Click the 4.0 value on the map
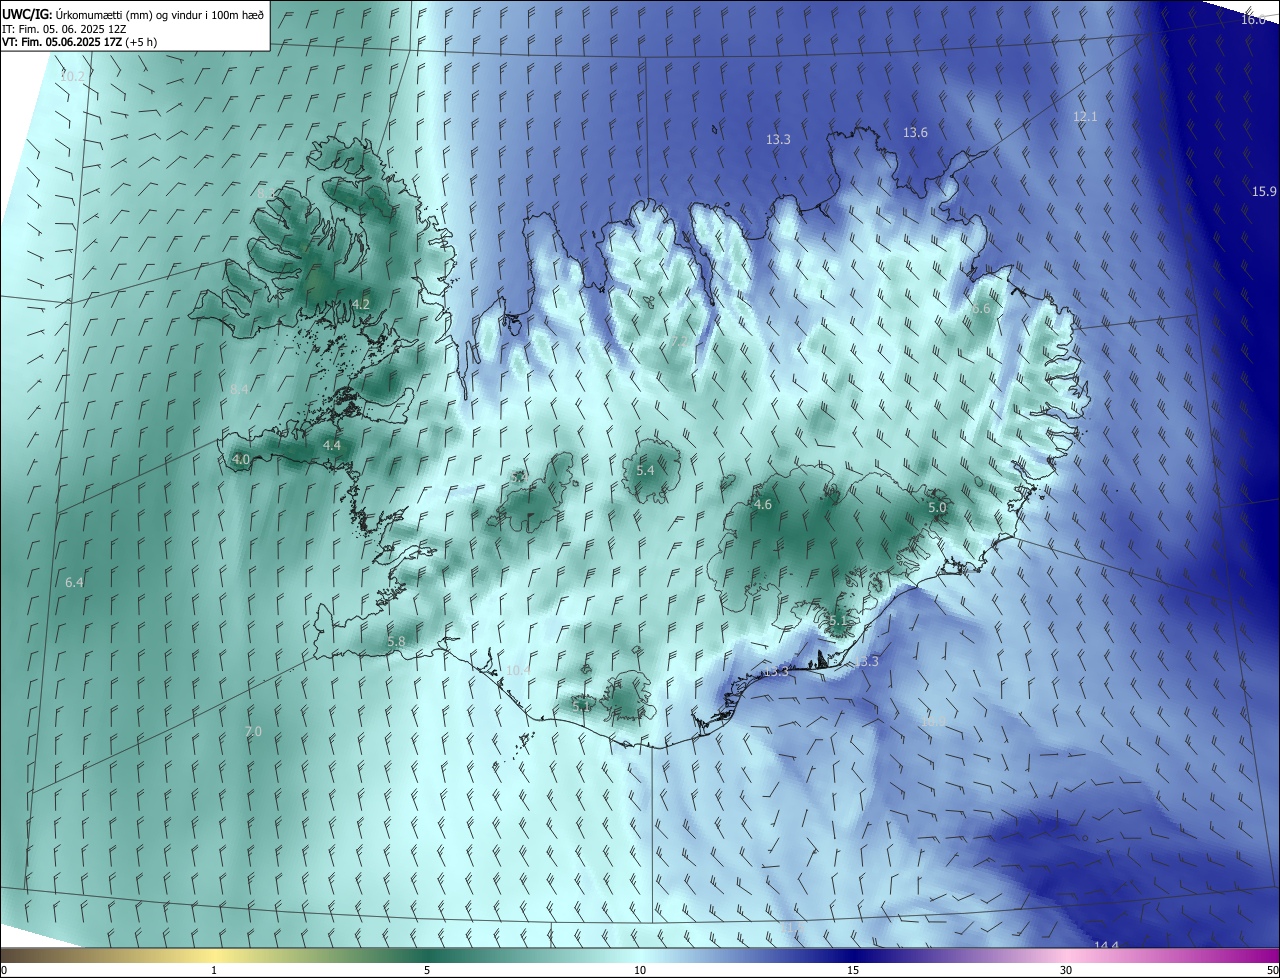Screen dimensions: 1280x978 click(241, 460)
